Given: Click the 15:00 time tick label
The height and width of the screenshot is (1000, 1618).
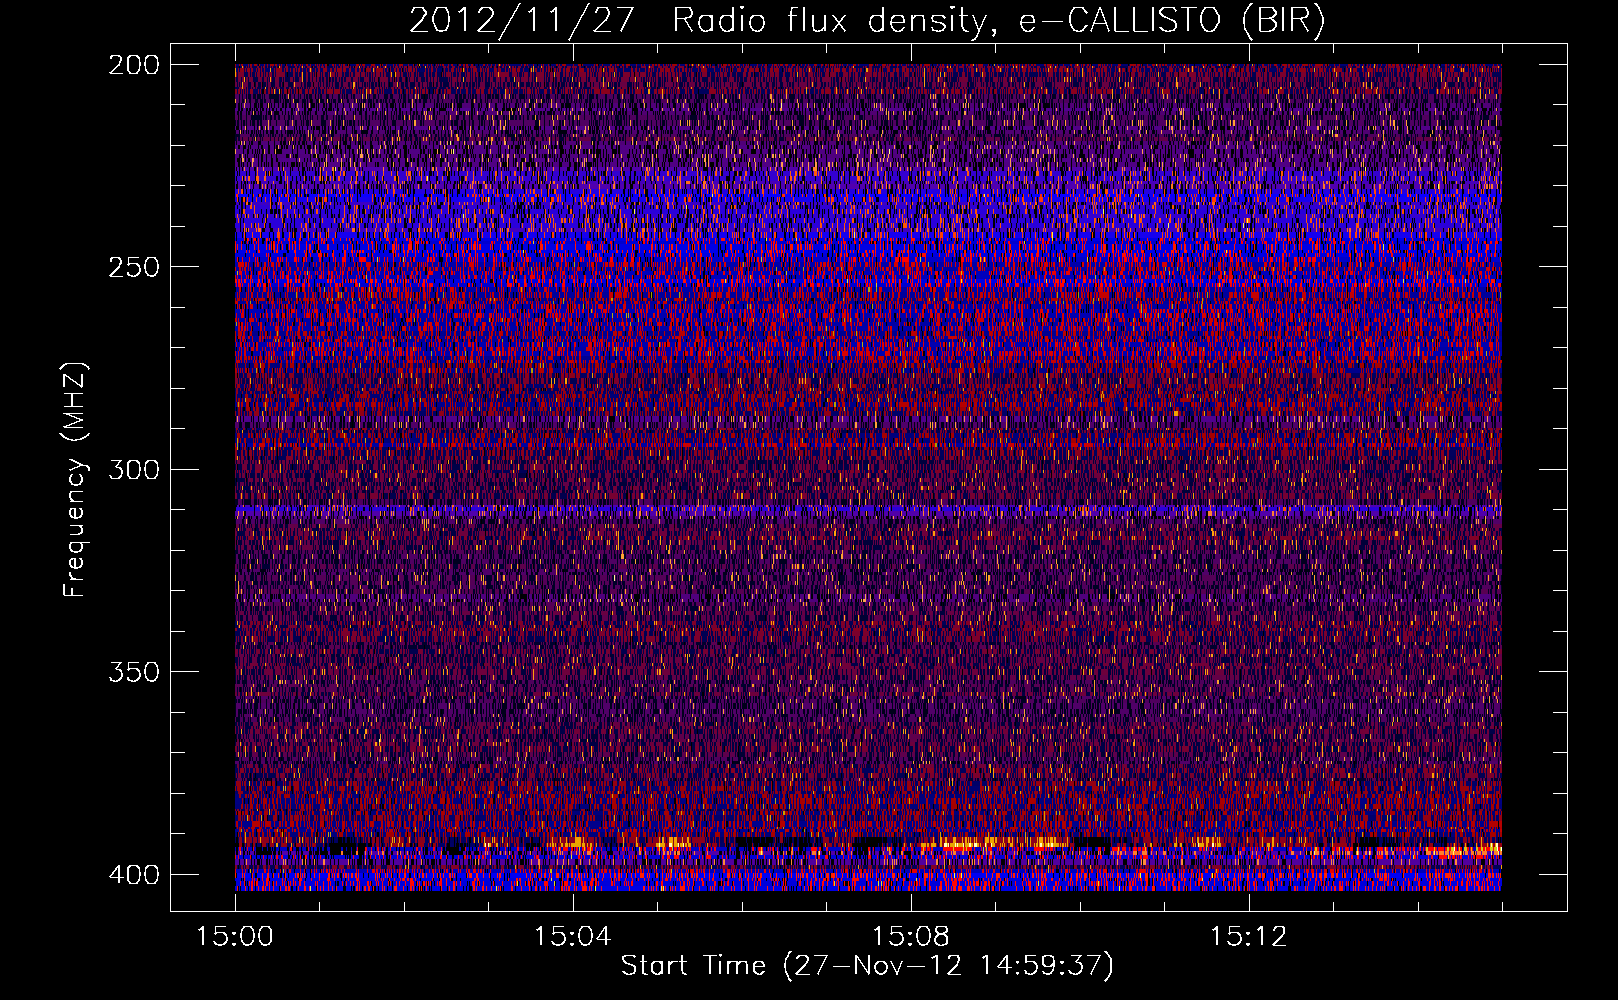Looking at the screenshot, I should 235,937.
